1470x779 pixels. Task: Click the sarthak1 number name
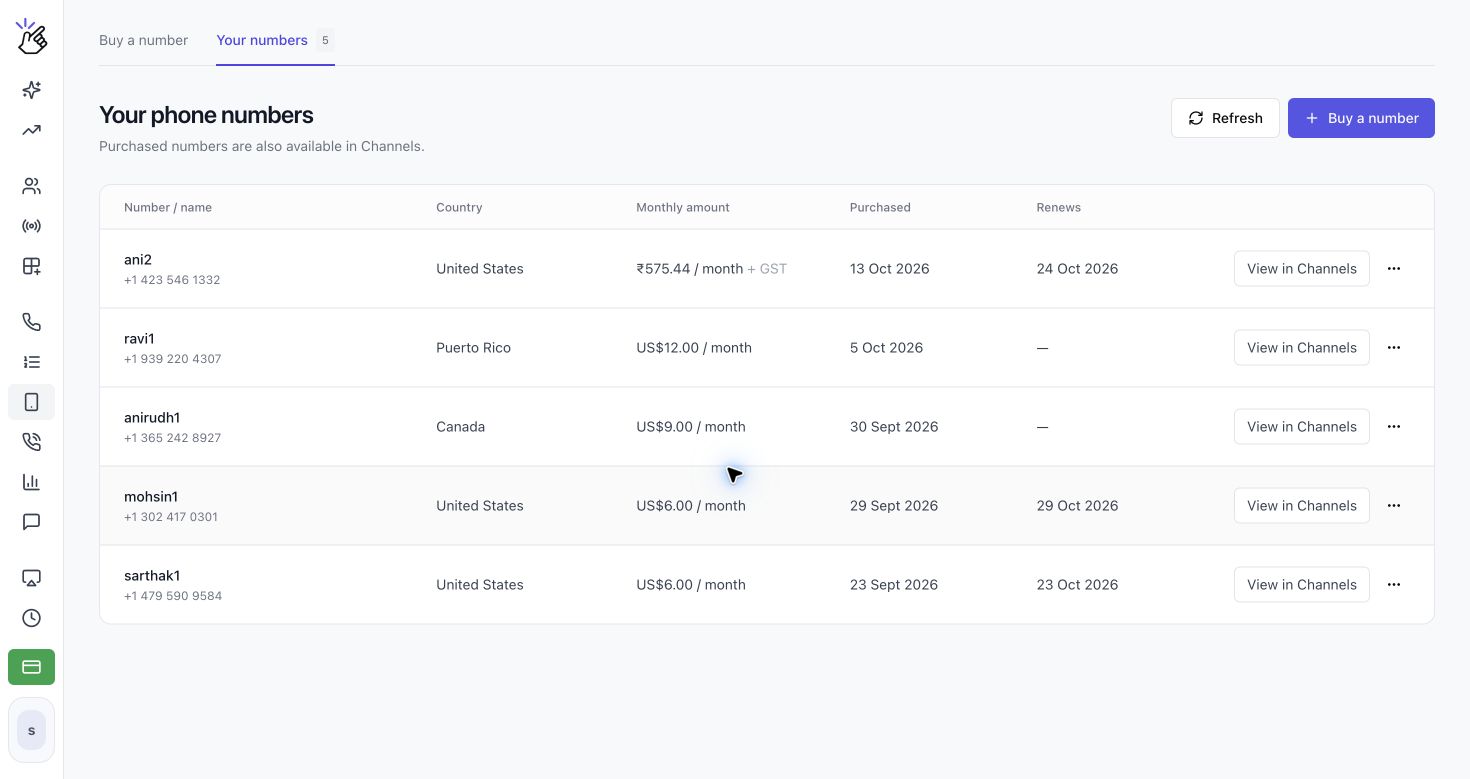pos(152,576)
